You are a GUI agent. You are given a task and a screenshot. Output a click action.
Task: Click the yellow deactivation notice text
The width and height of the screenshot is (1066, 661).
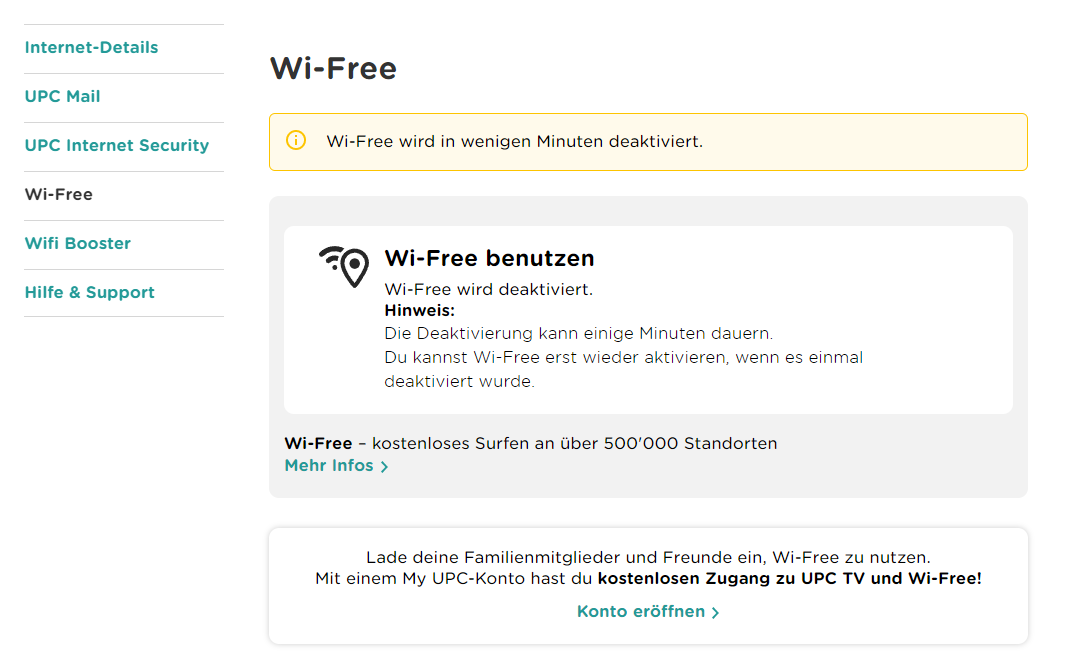(x=514, y=142)
